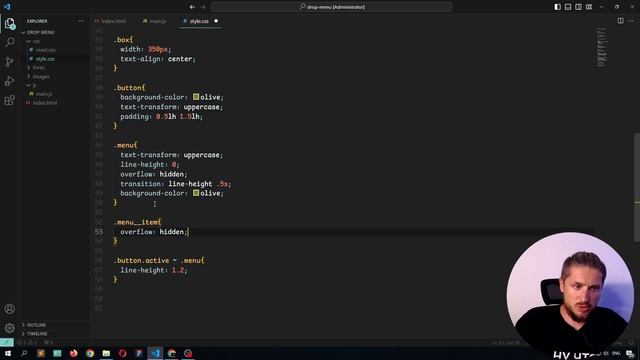Select the style.css editor tab
The image size is (640, 360).
(x=199, y=21)
